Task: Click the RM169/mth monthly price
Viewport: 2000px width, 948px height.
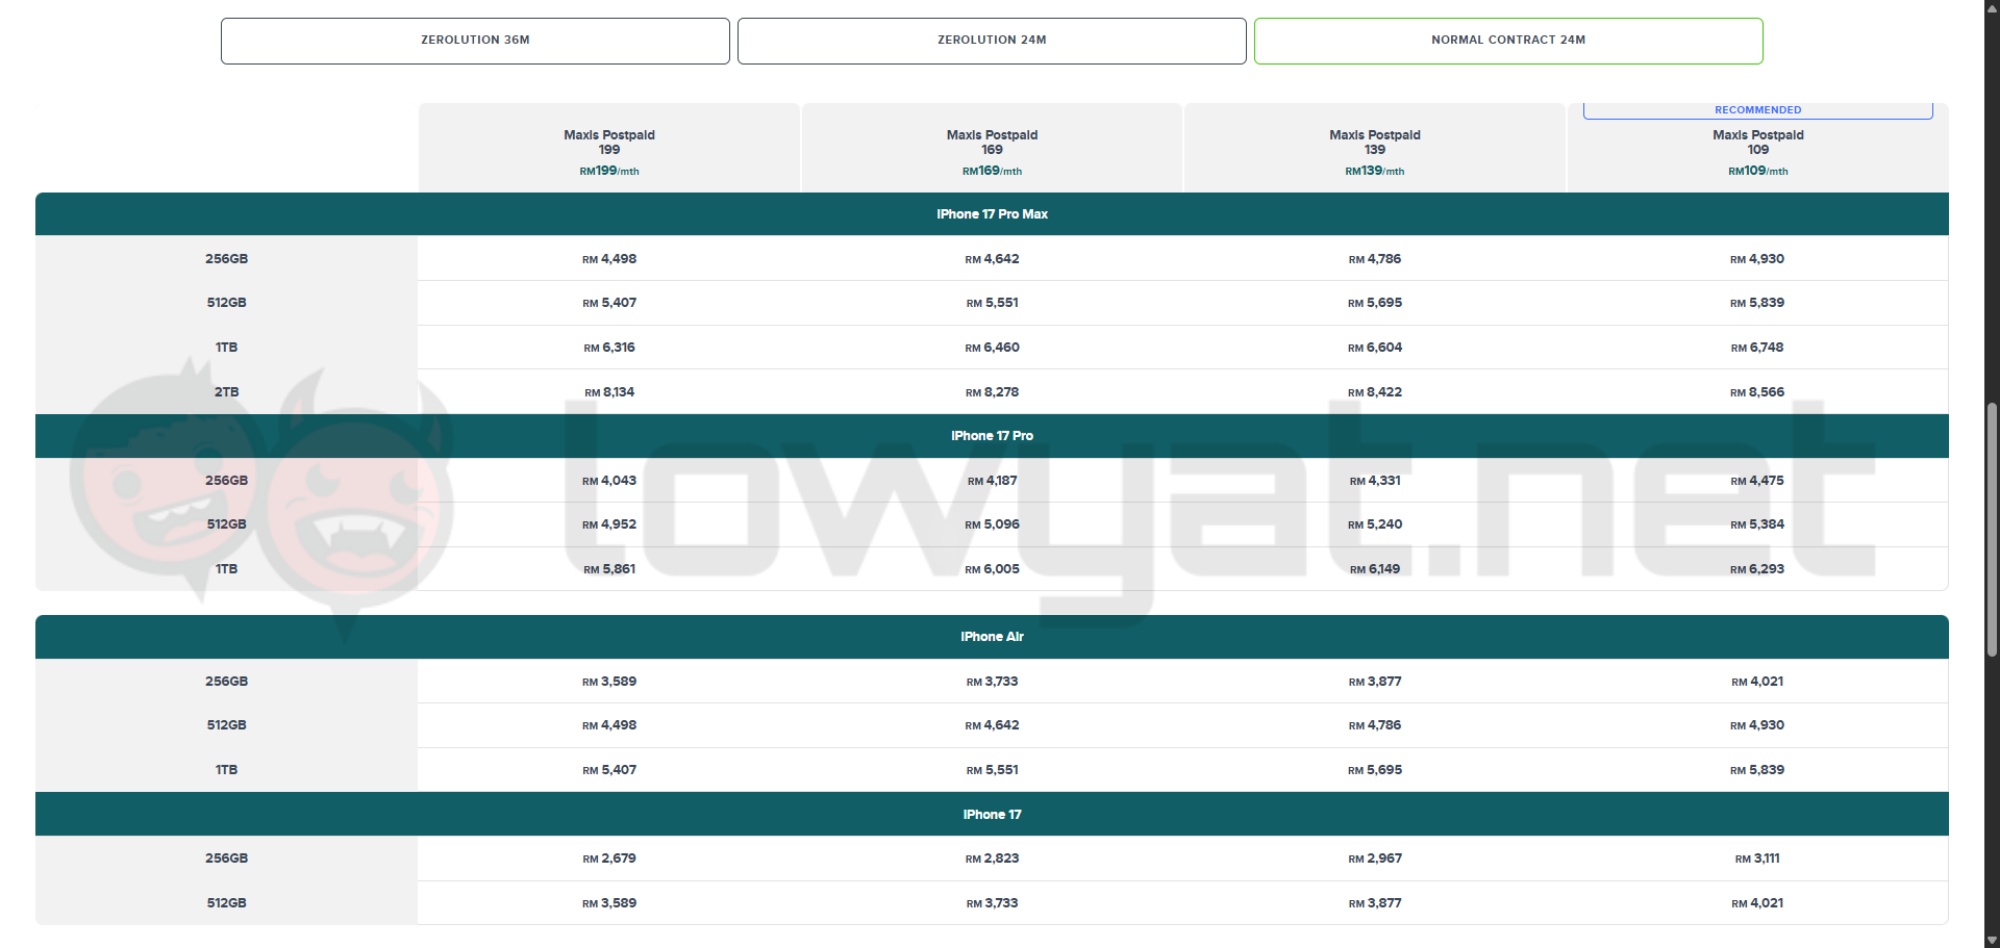Action: click(x=992, y=171)
